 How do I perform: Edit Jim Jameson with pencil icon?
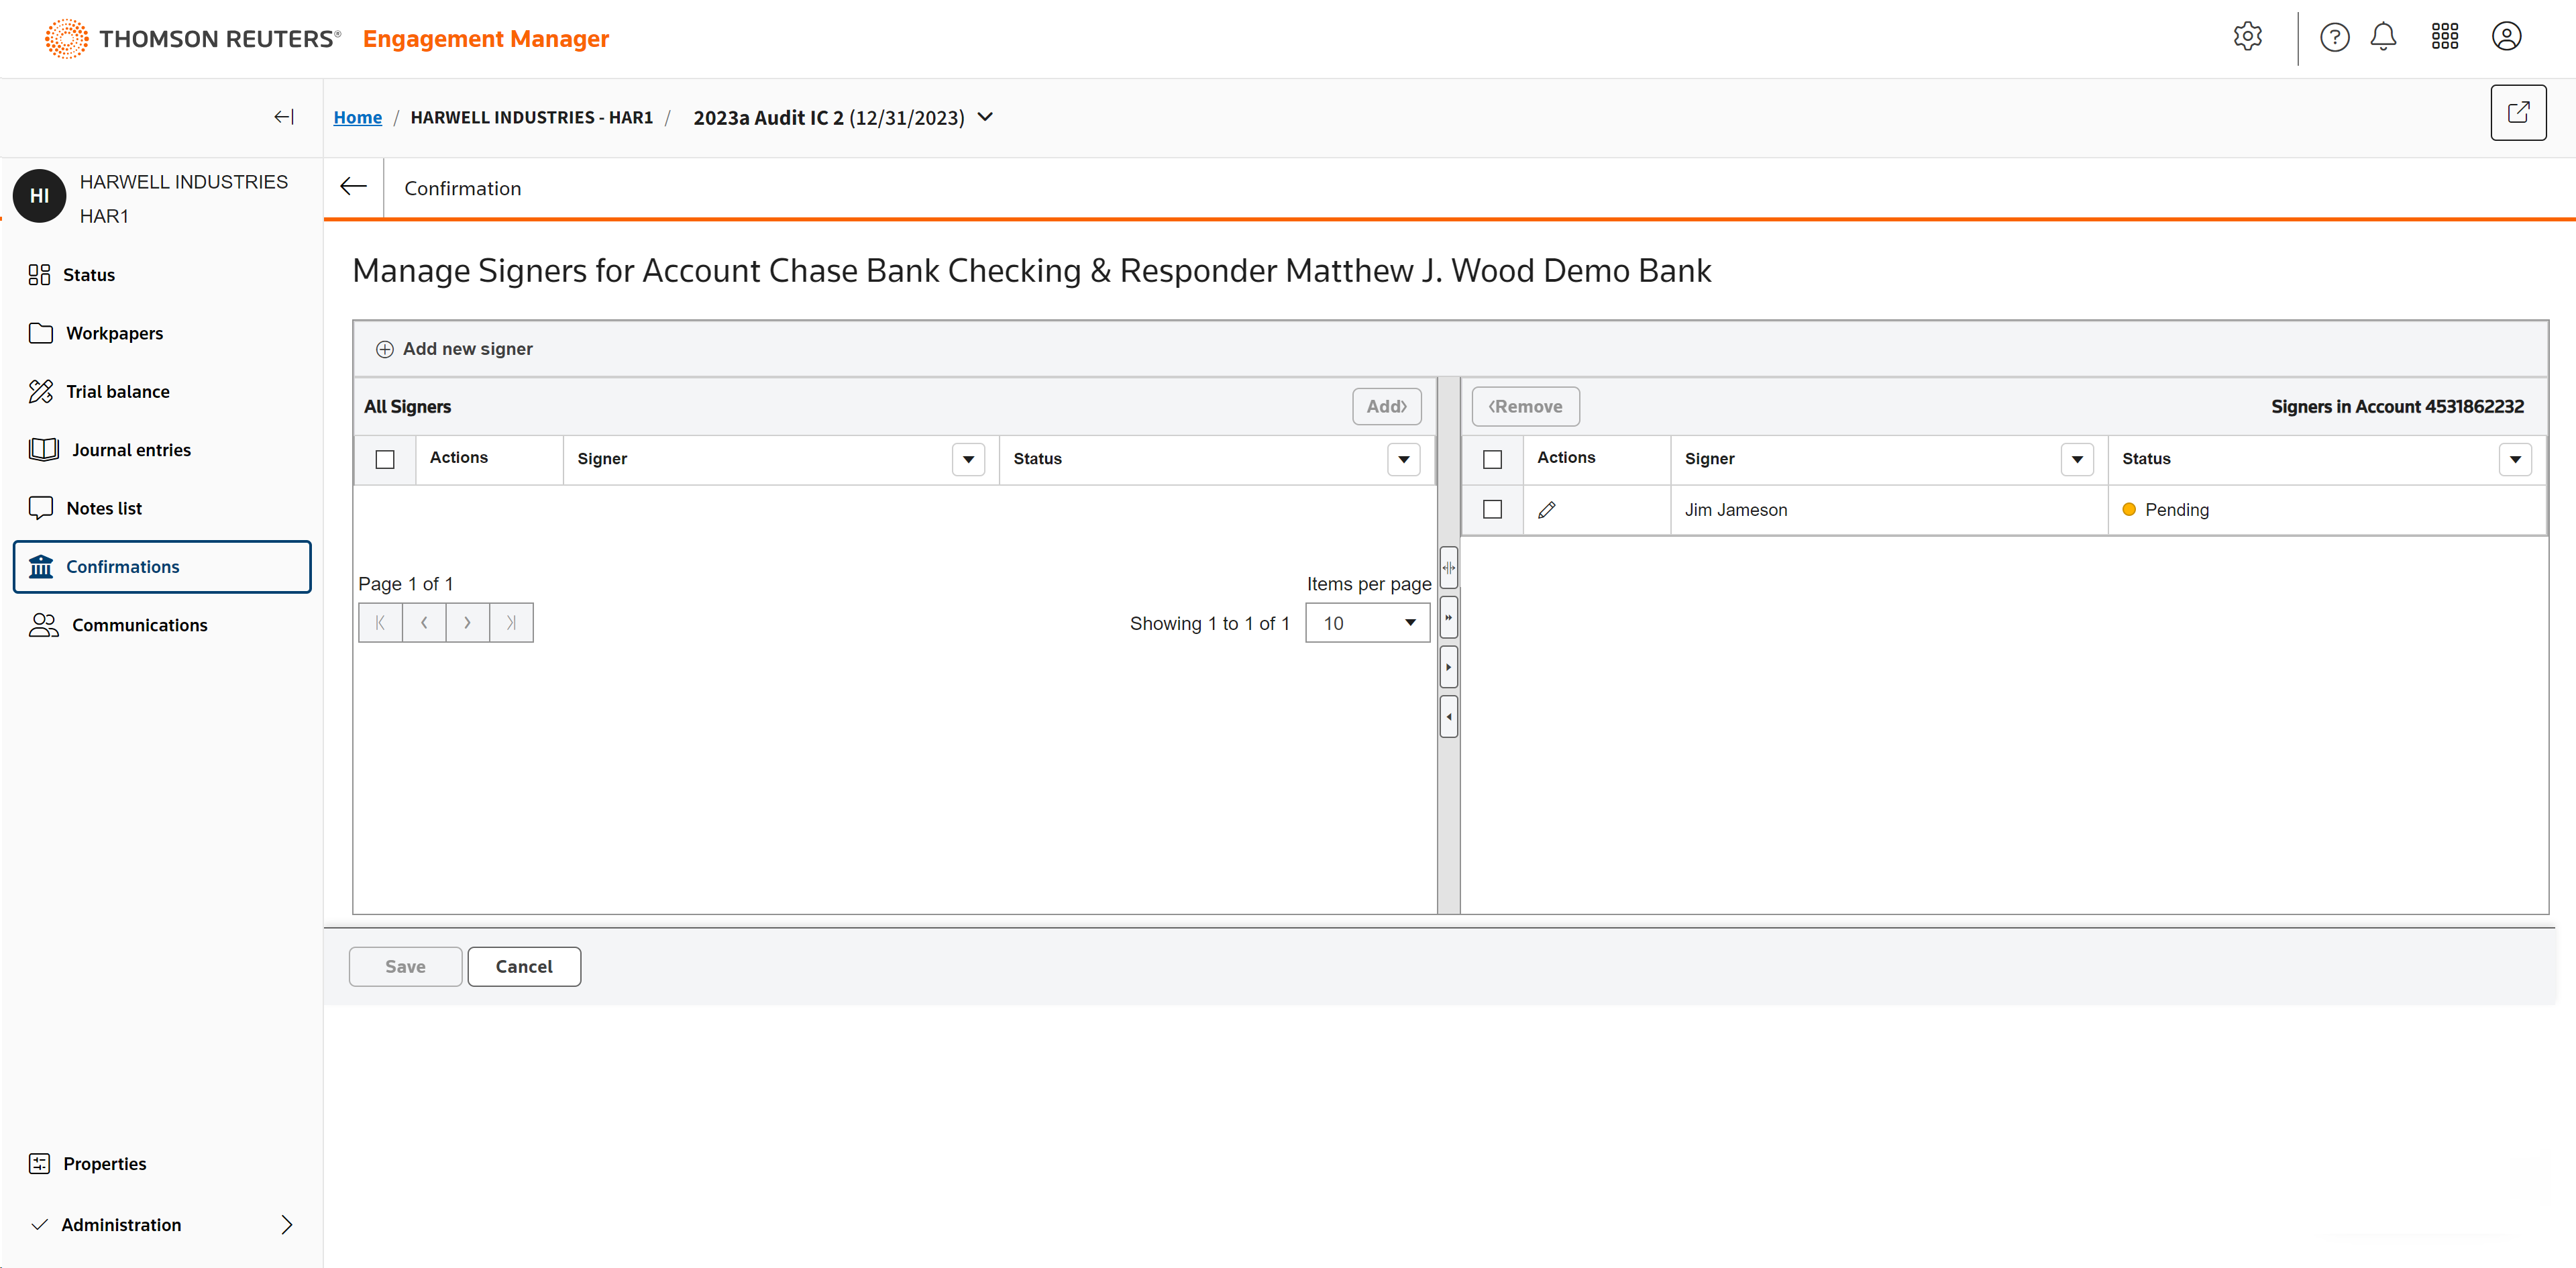click(x=1546, y=510)
